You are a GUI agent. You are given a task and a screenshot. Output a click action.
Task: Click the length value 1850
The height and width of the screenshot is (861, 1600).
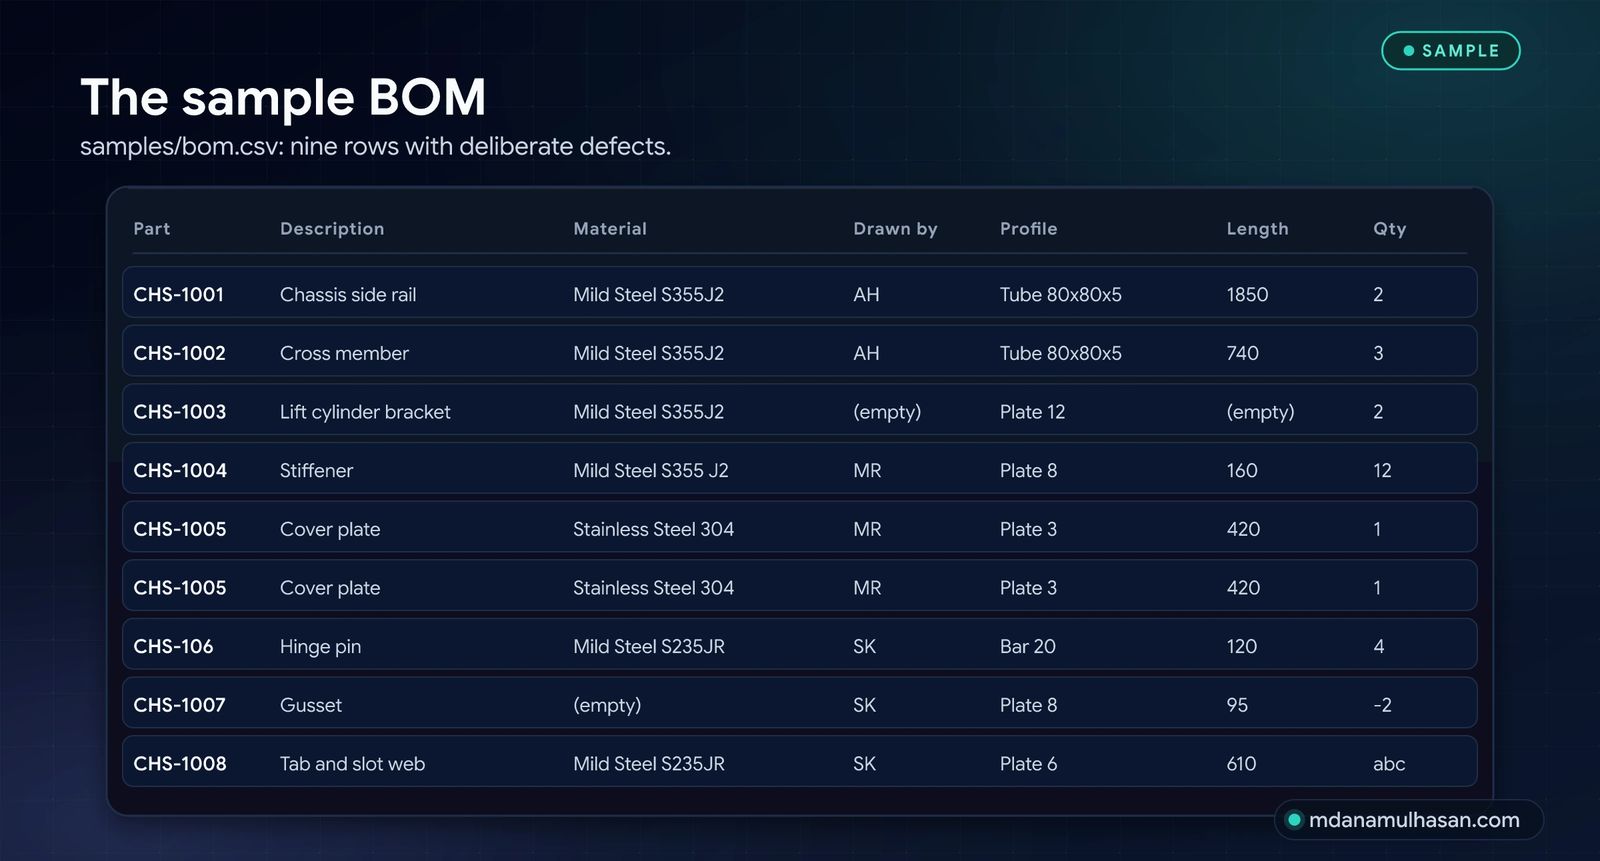point(1247,295)
